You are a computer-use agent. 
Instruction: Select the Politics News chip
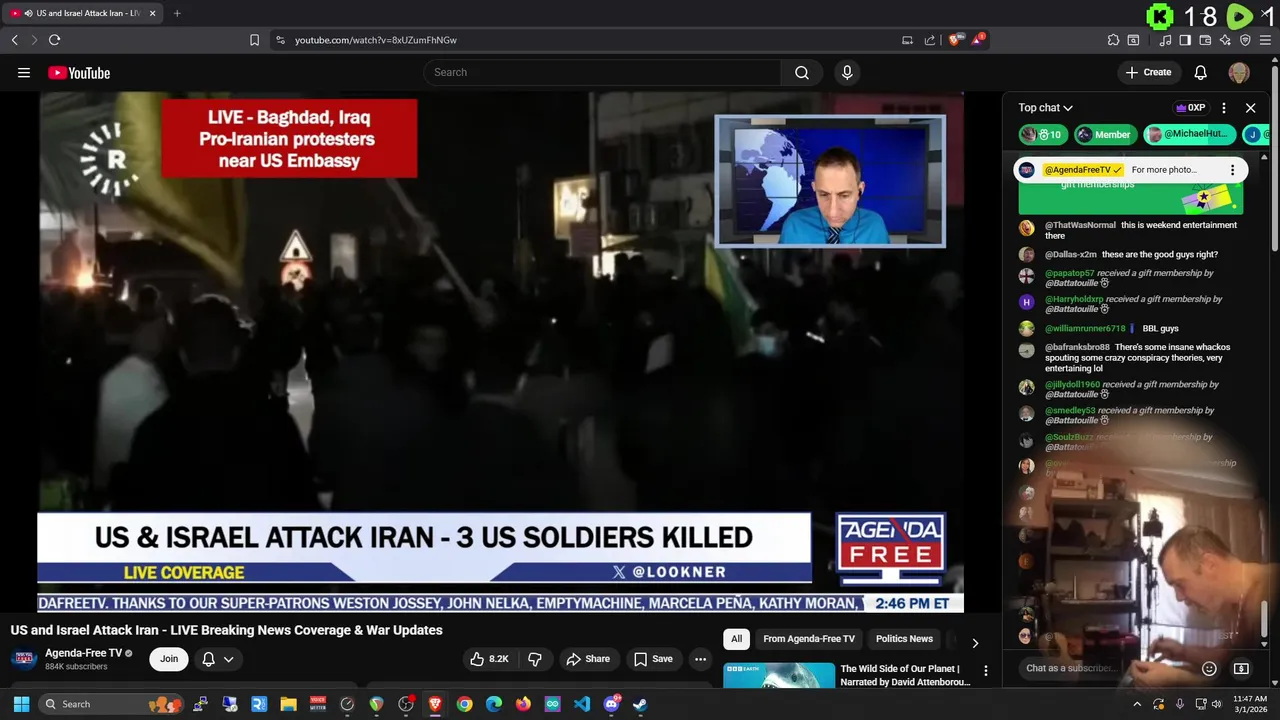tap(904, 639)
